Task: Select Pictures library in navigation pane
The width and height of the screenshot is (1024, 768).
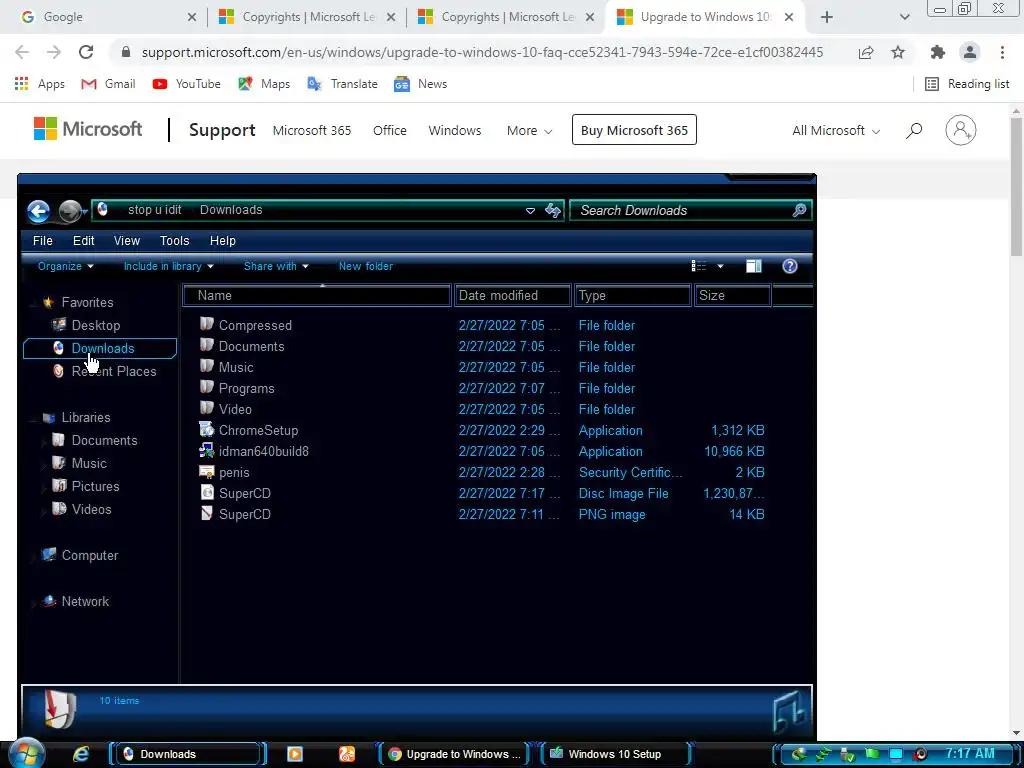Action: coord(95,486)
